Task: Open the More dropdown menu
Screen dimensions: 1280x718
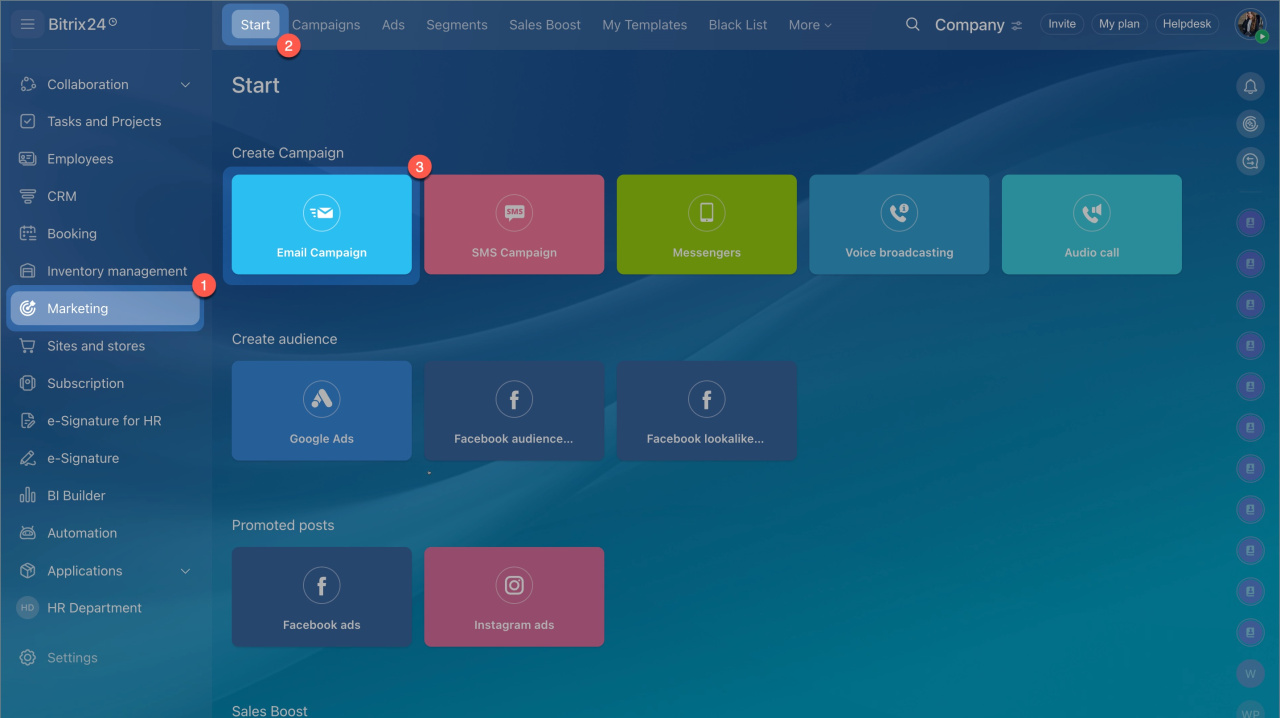Action: [809, 25]
